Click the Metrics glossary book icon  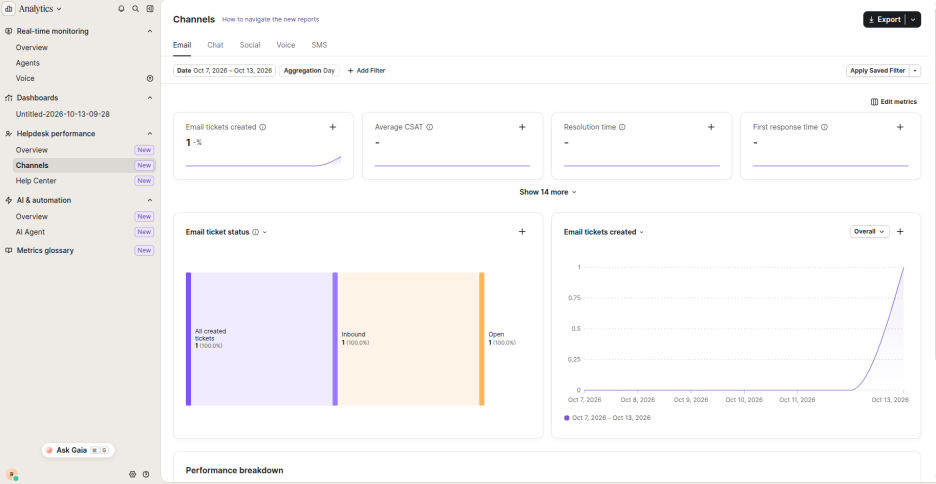click(x=8, y=251)
